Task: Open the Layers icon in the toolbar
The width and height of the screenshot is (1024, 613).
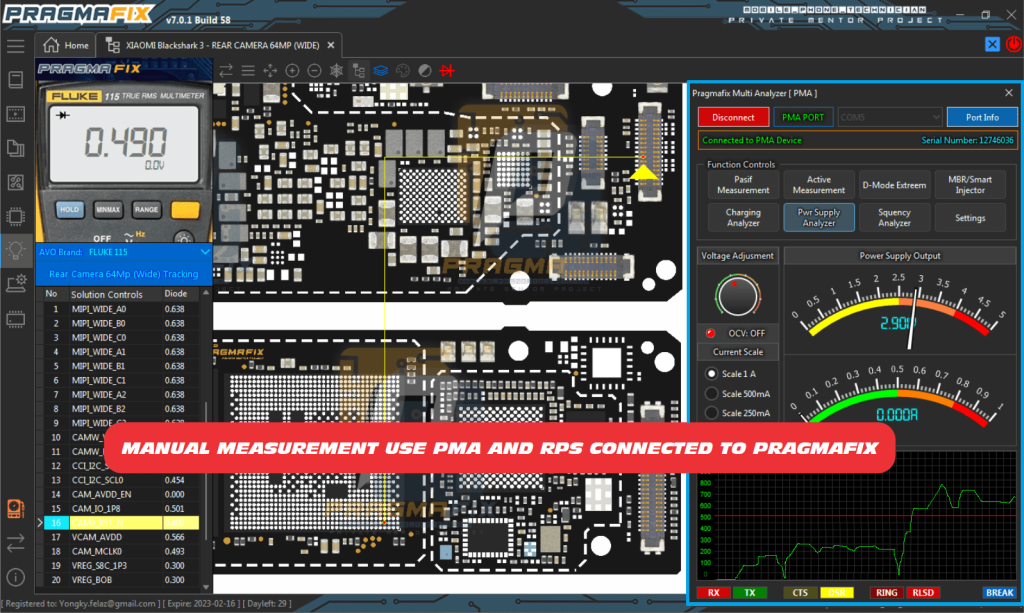Action: 380,70
